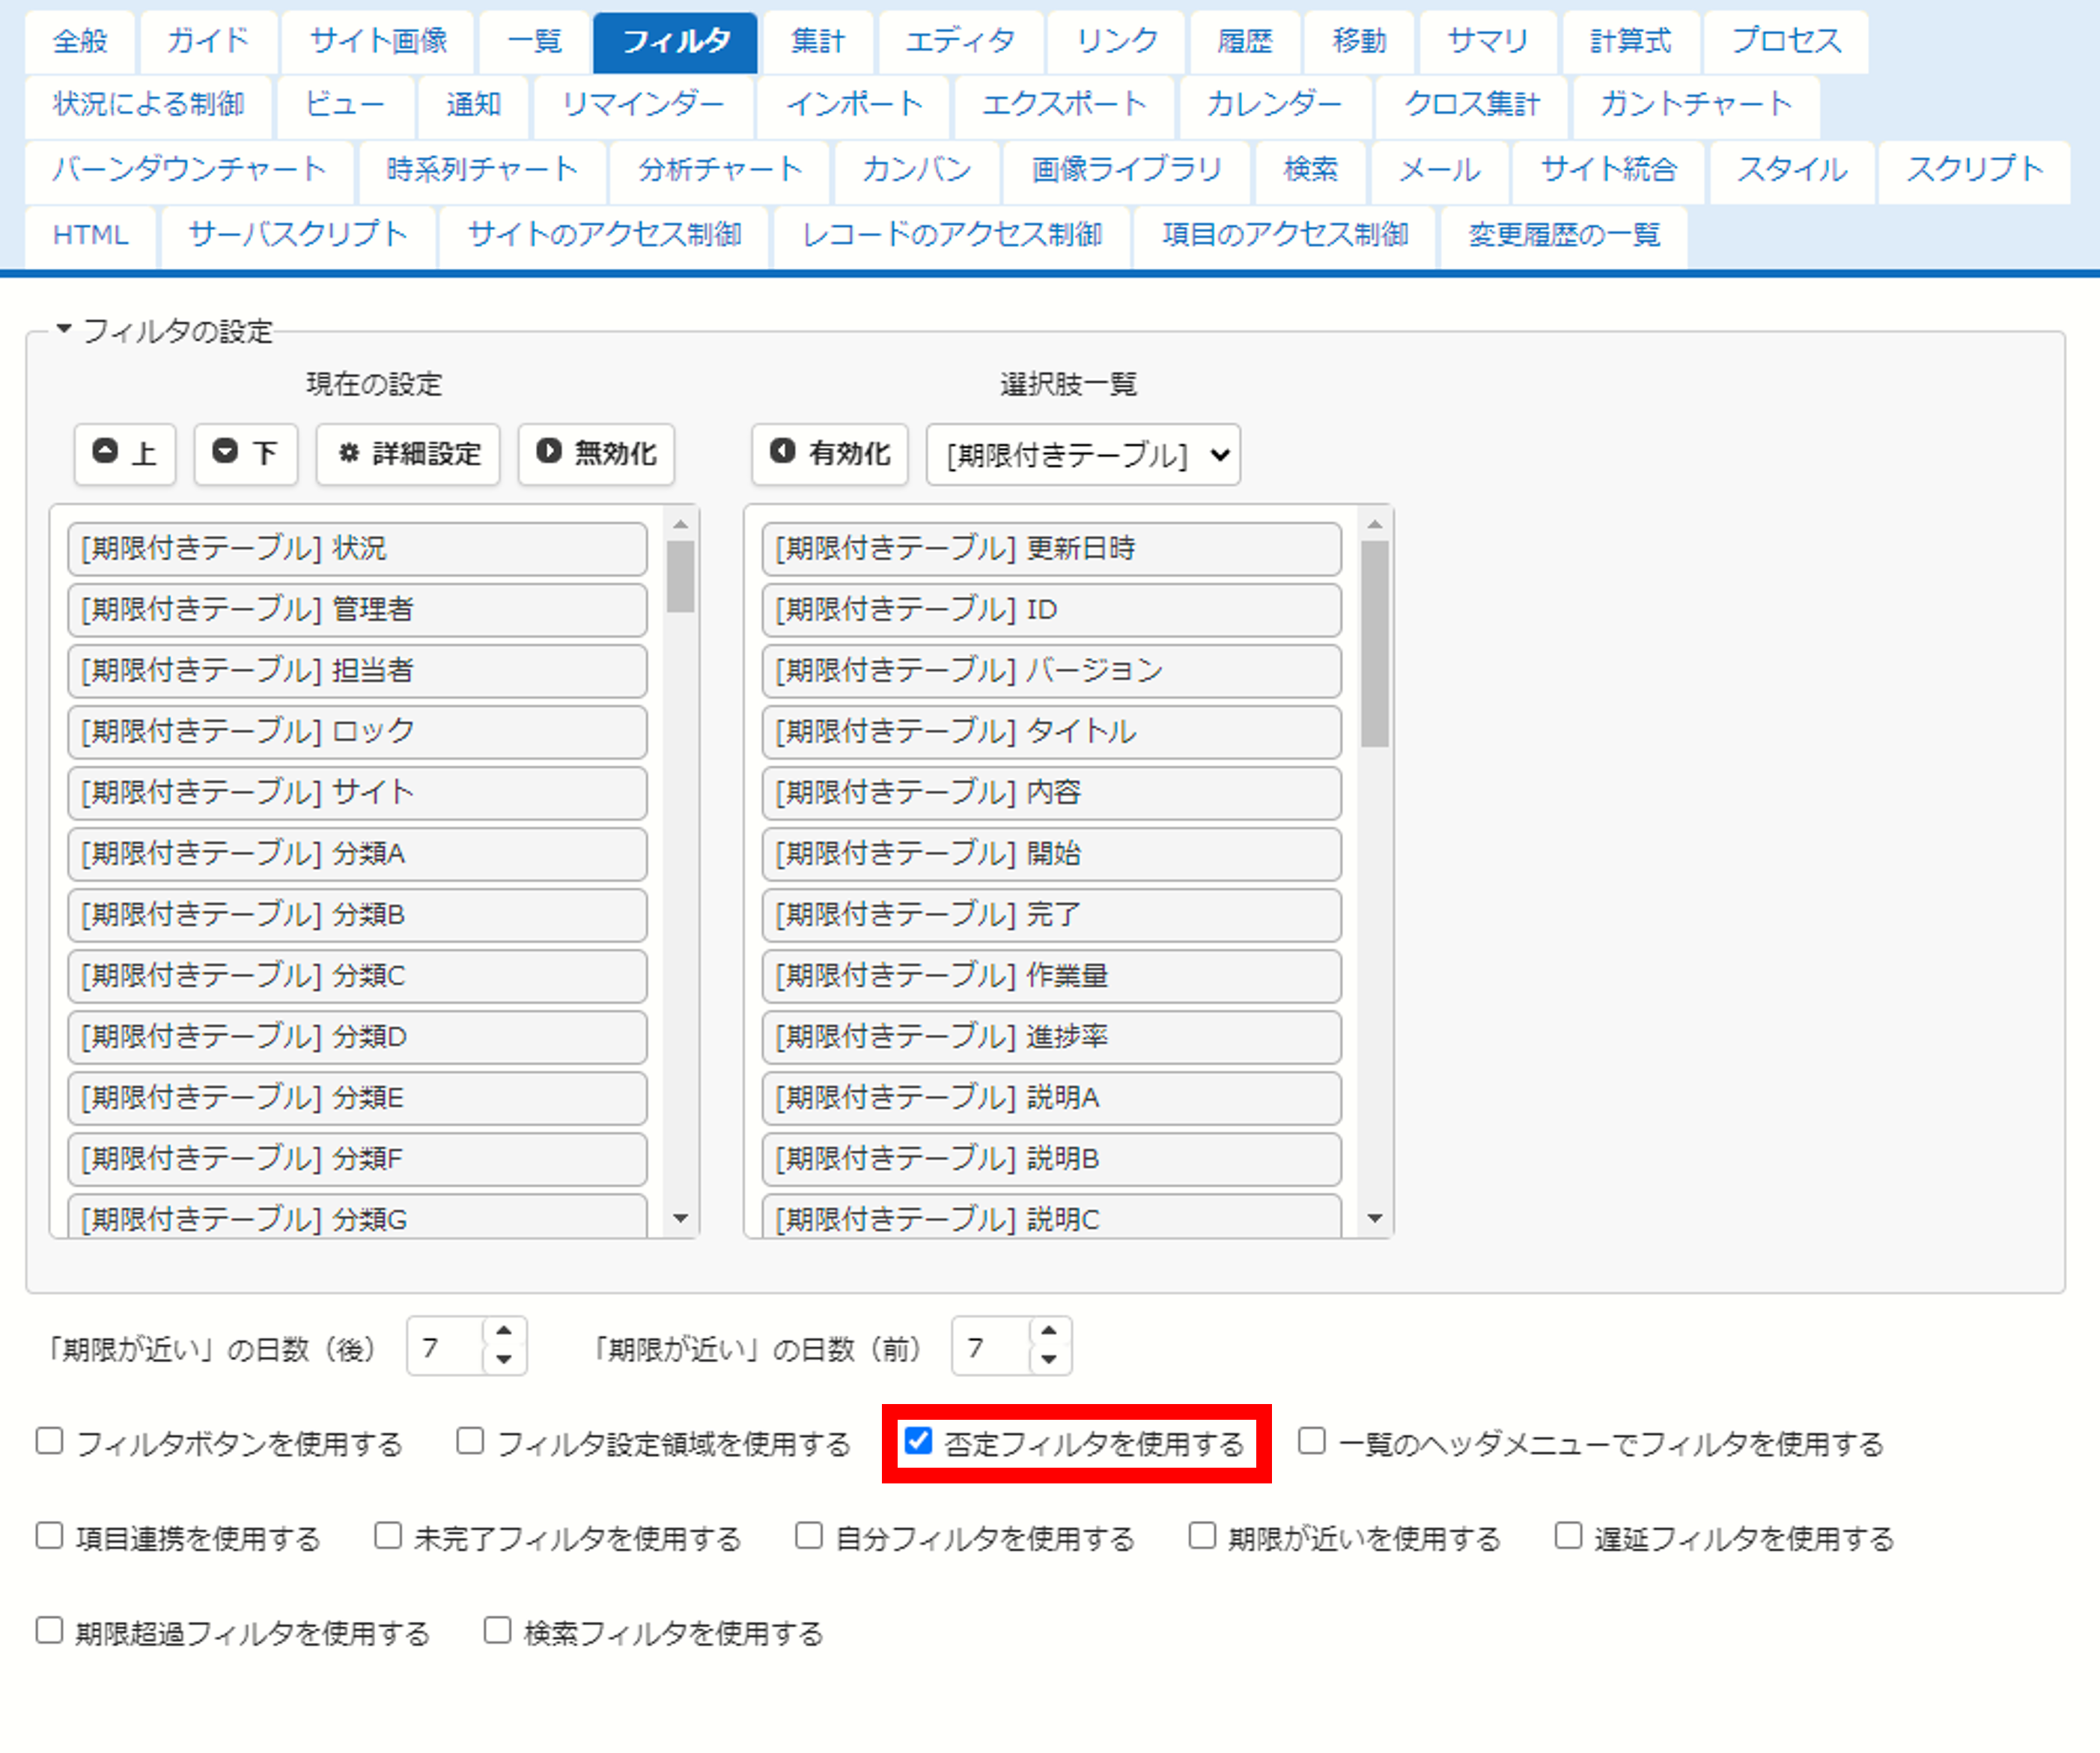
Task: Select [期限付きテーブル] 更新日時 in options list
Action: (x=1051, y=549)
